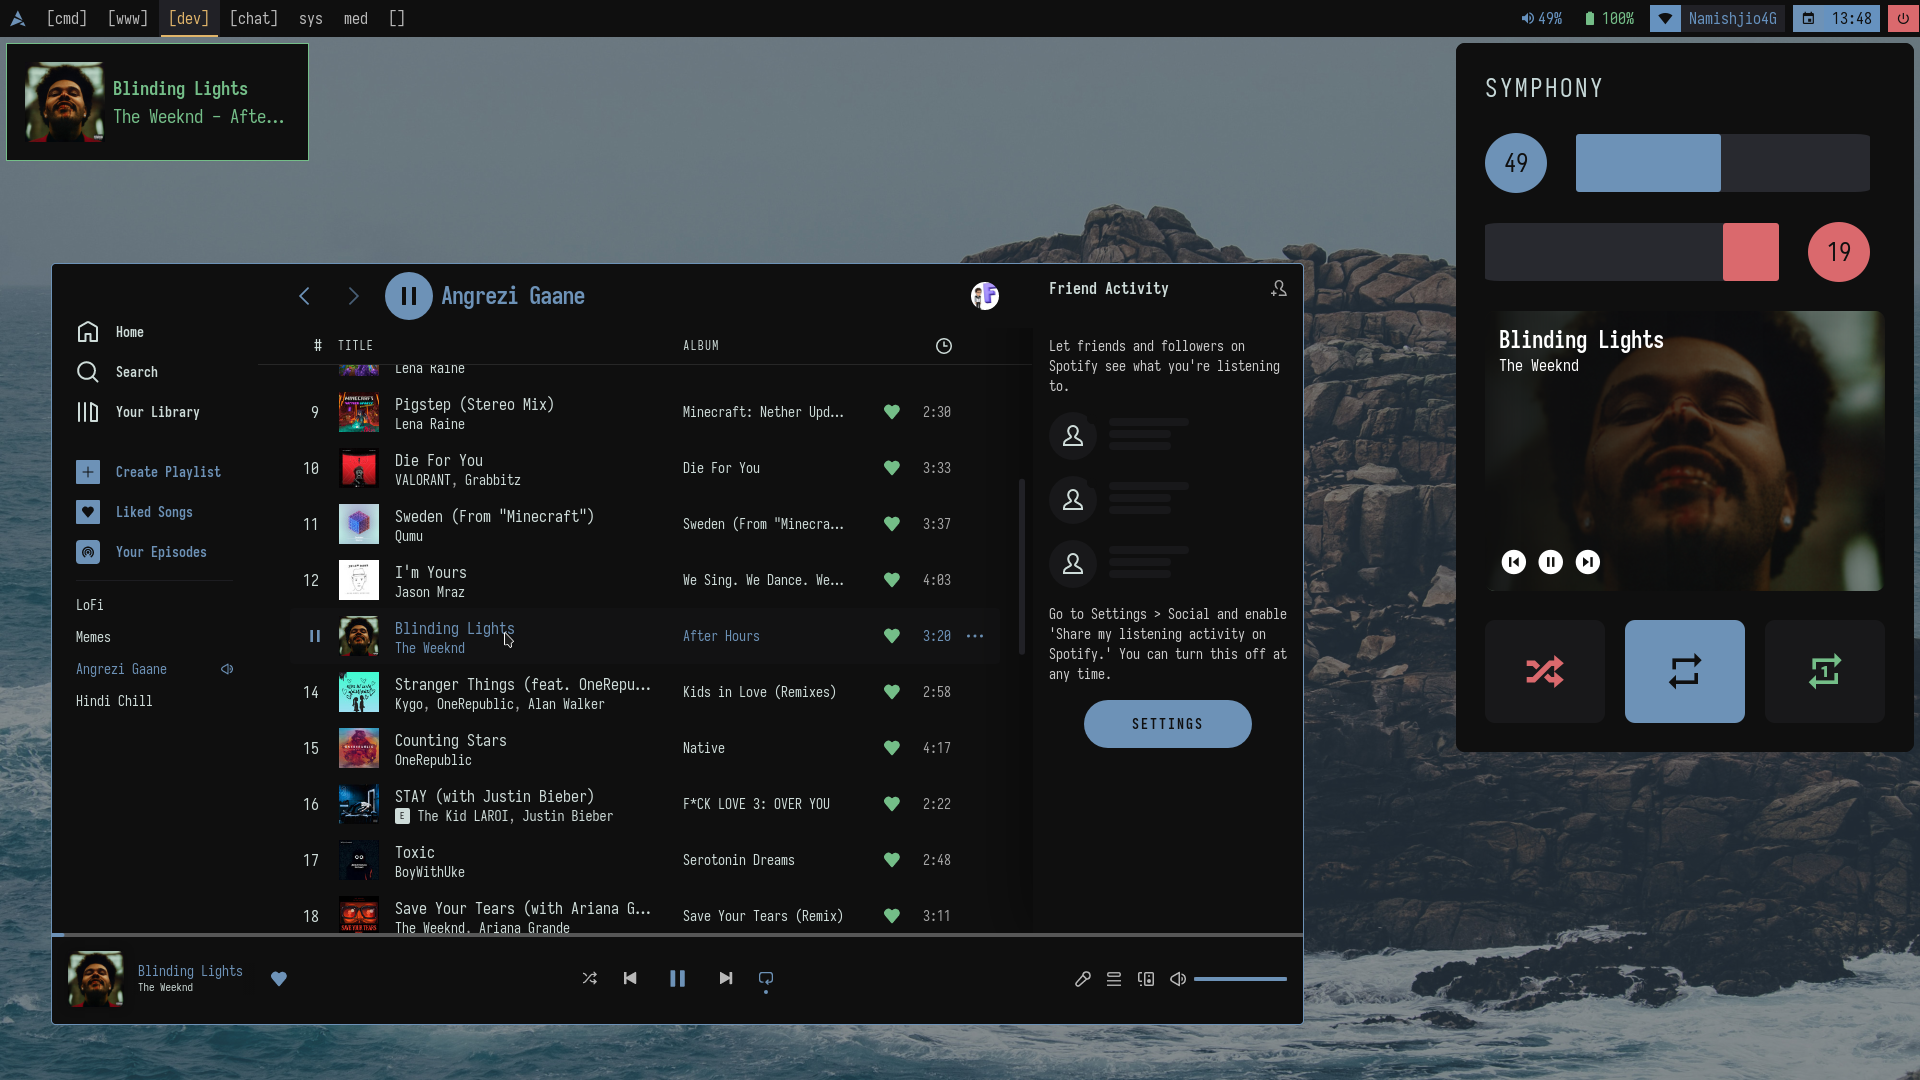
Task: Toggle shuffle in Spotify player bar
Action: click(x=590, y=978)
